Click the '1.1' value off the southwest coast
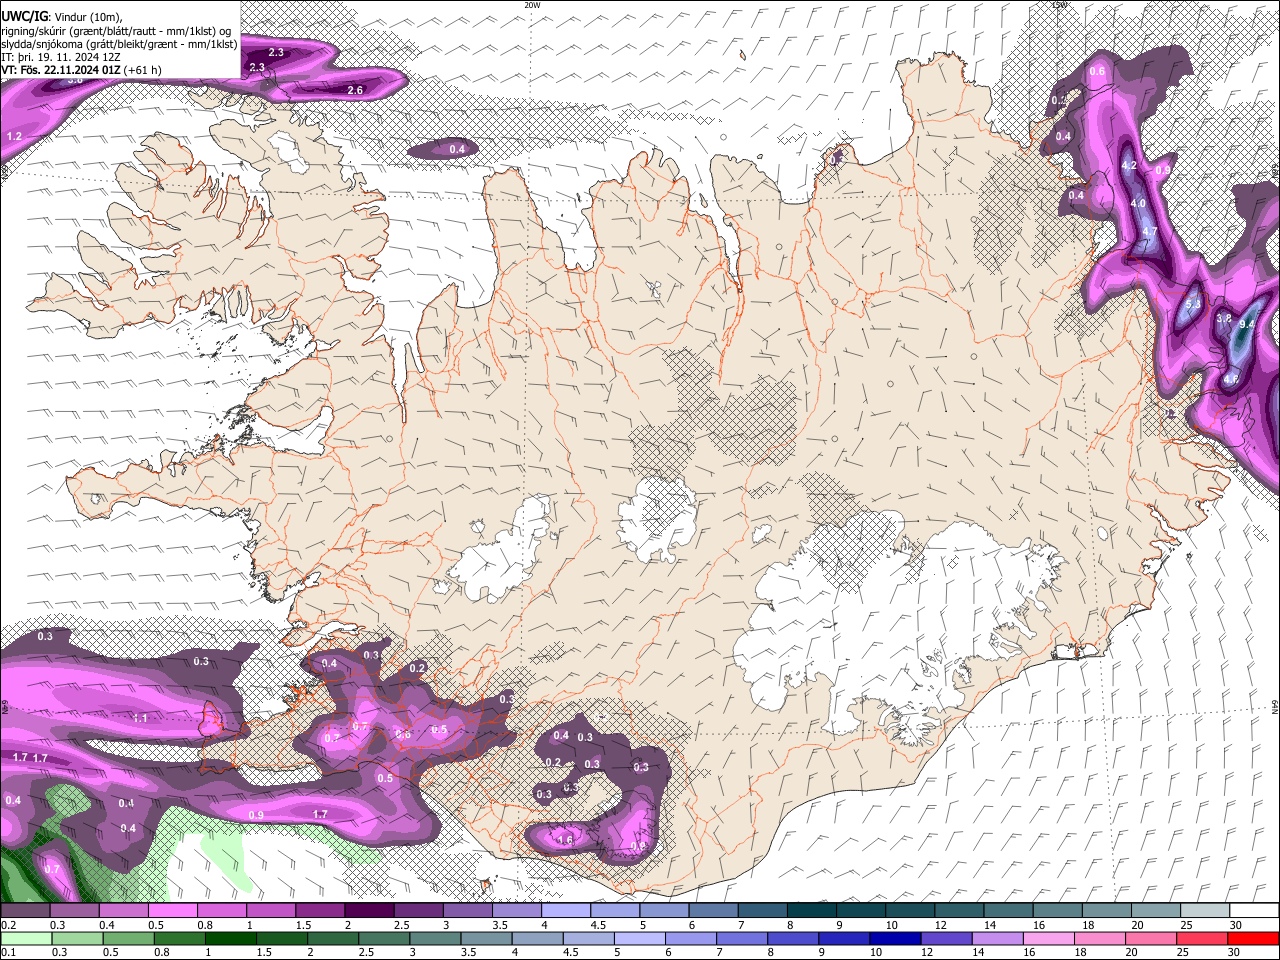The image size is (1280, 960). point(140,718)
